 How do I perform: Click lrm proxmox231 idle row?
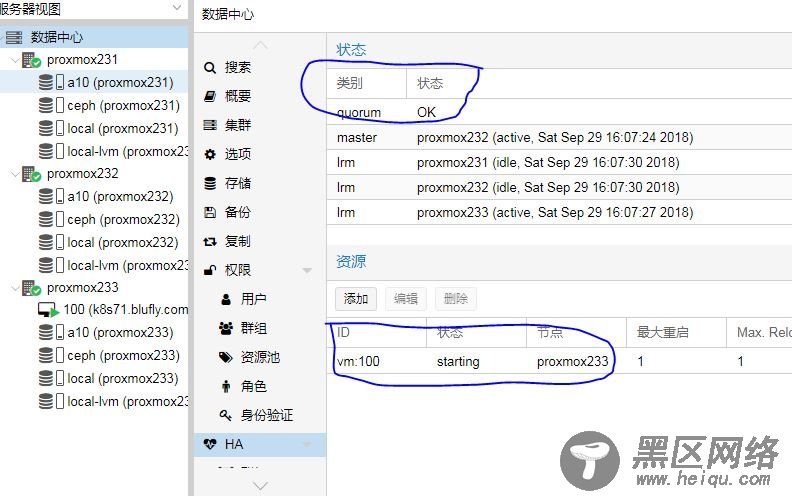point(560,163)
